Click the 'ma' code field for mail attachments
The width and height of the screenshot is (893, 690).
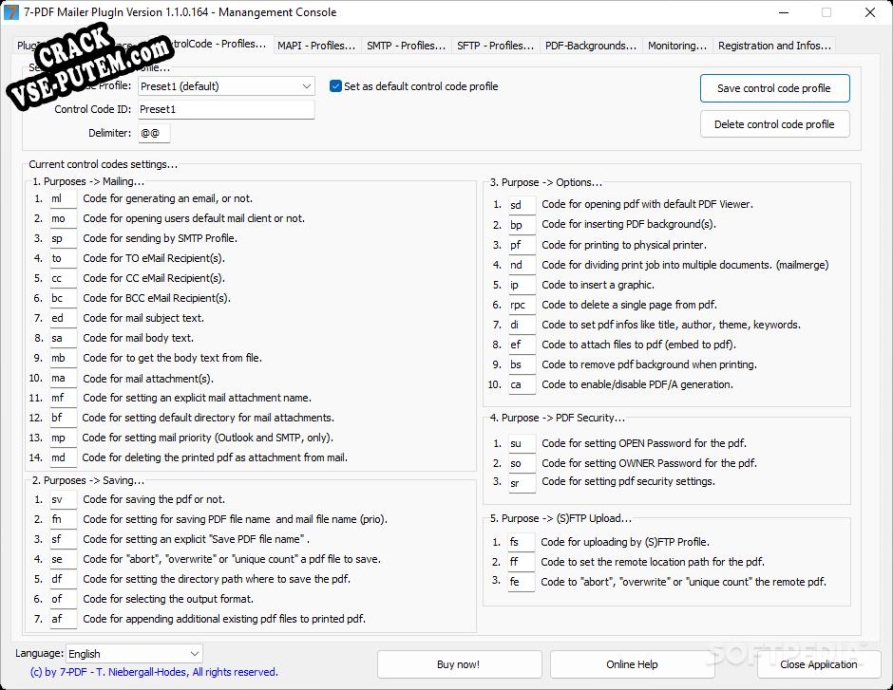point(63,378)
